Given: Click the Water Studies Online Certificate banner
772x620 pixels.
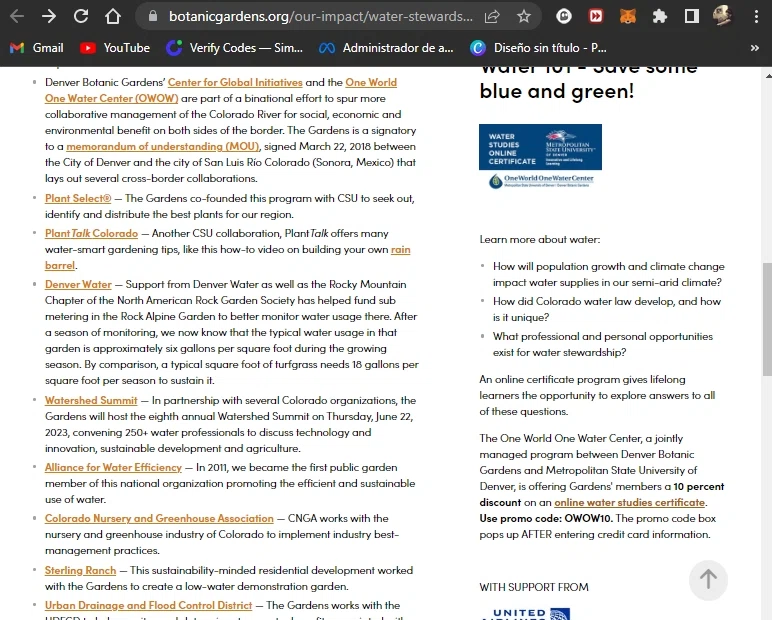Looking at the screenshot, I should pos(540,147).
